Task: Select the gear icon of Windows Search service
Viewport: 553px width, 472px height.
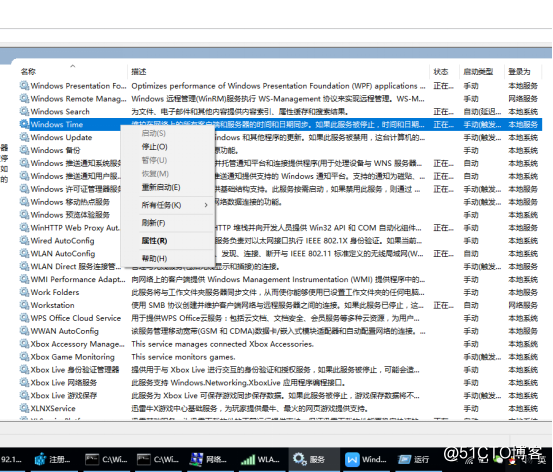Action: [x=24, y=111]
